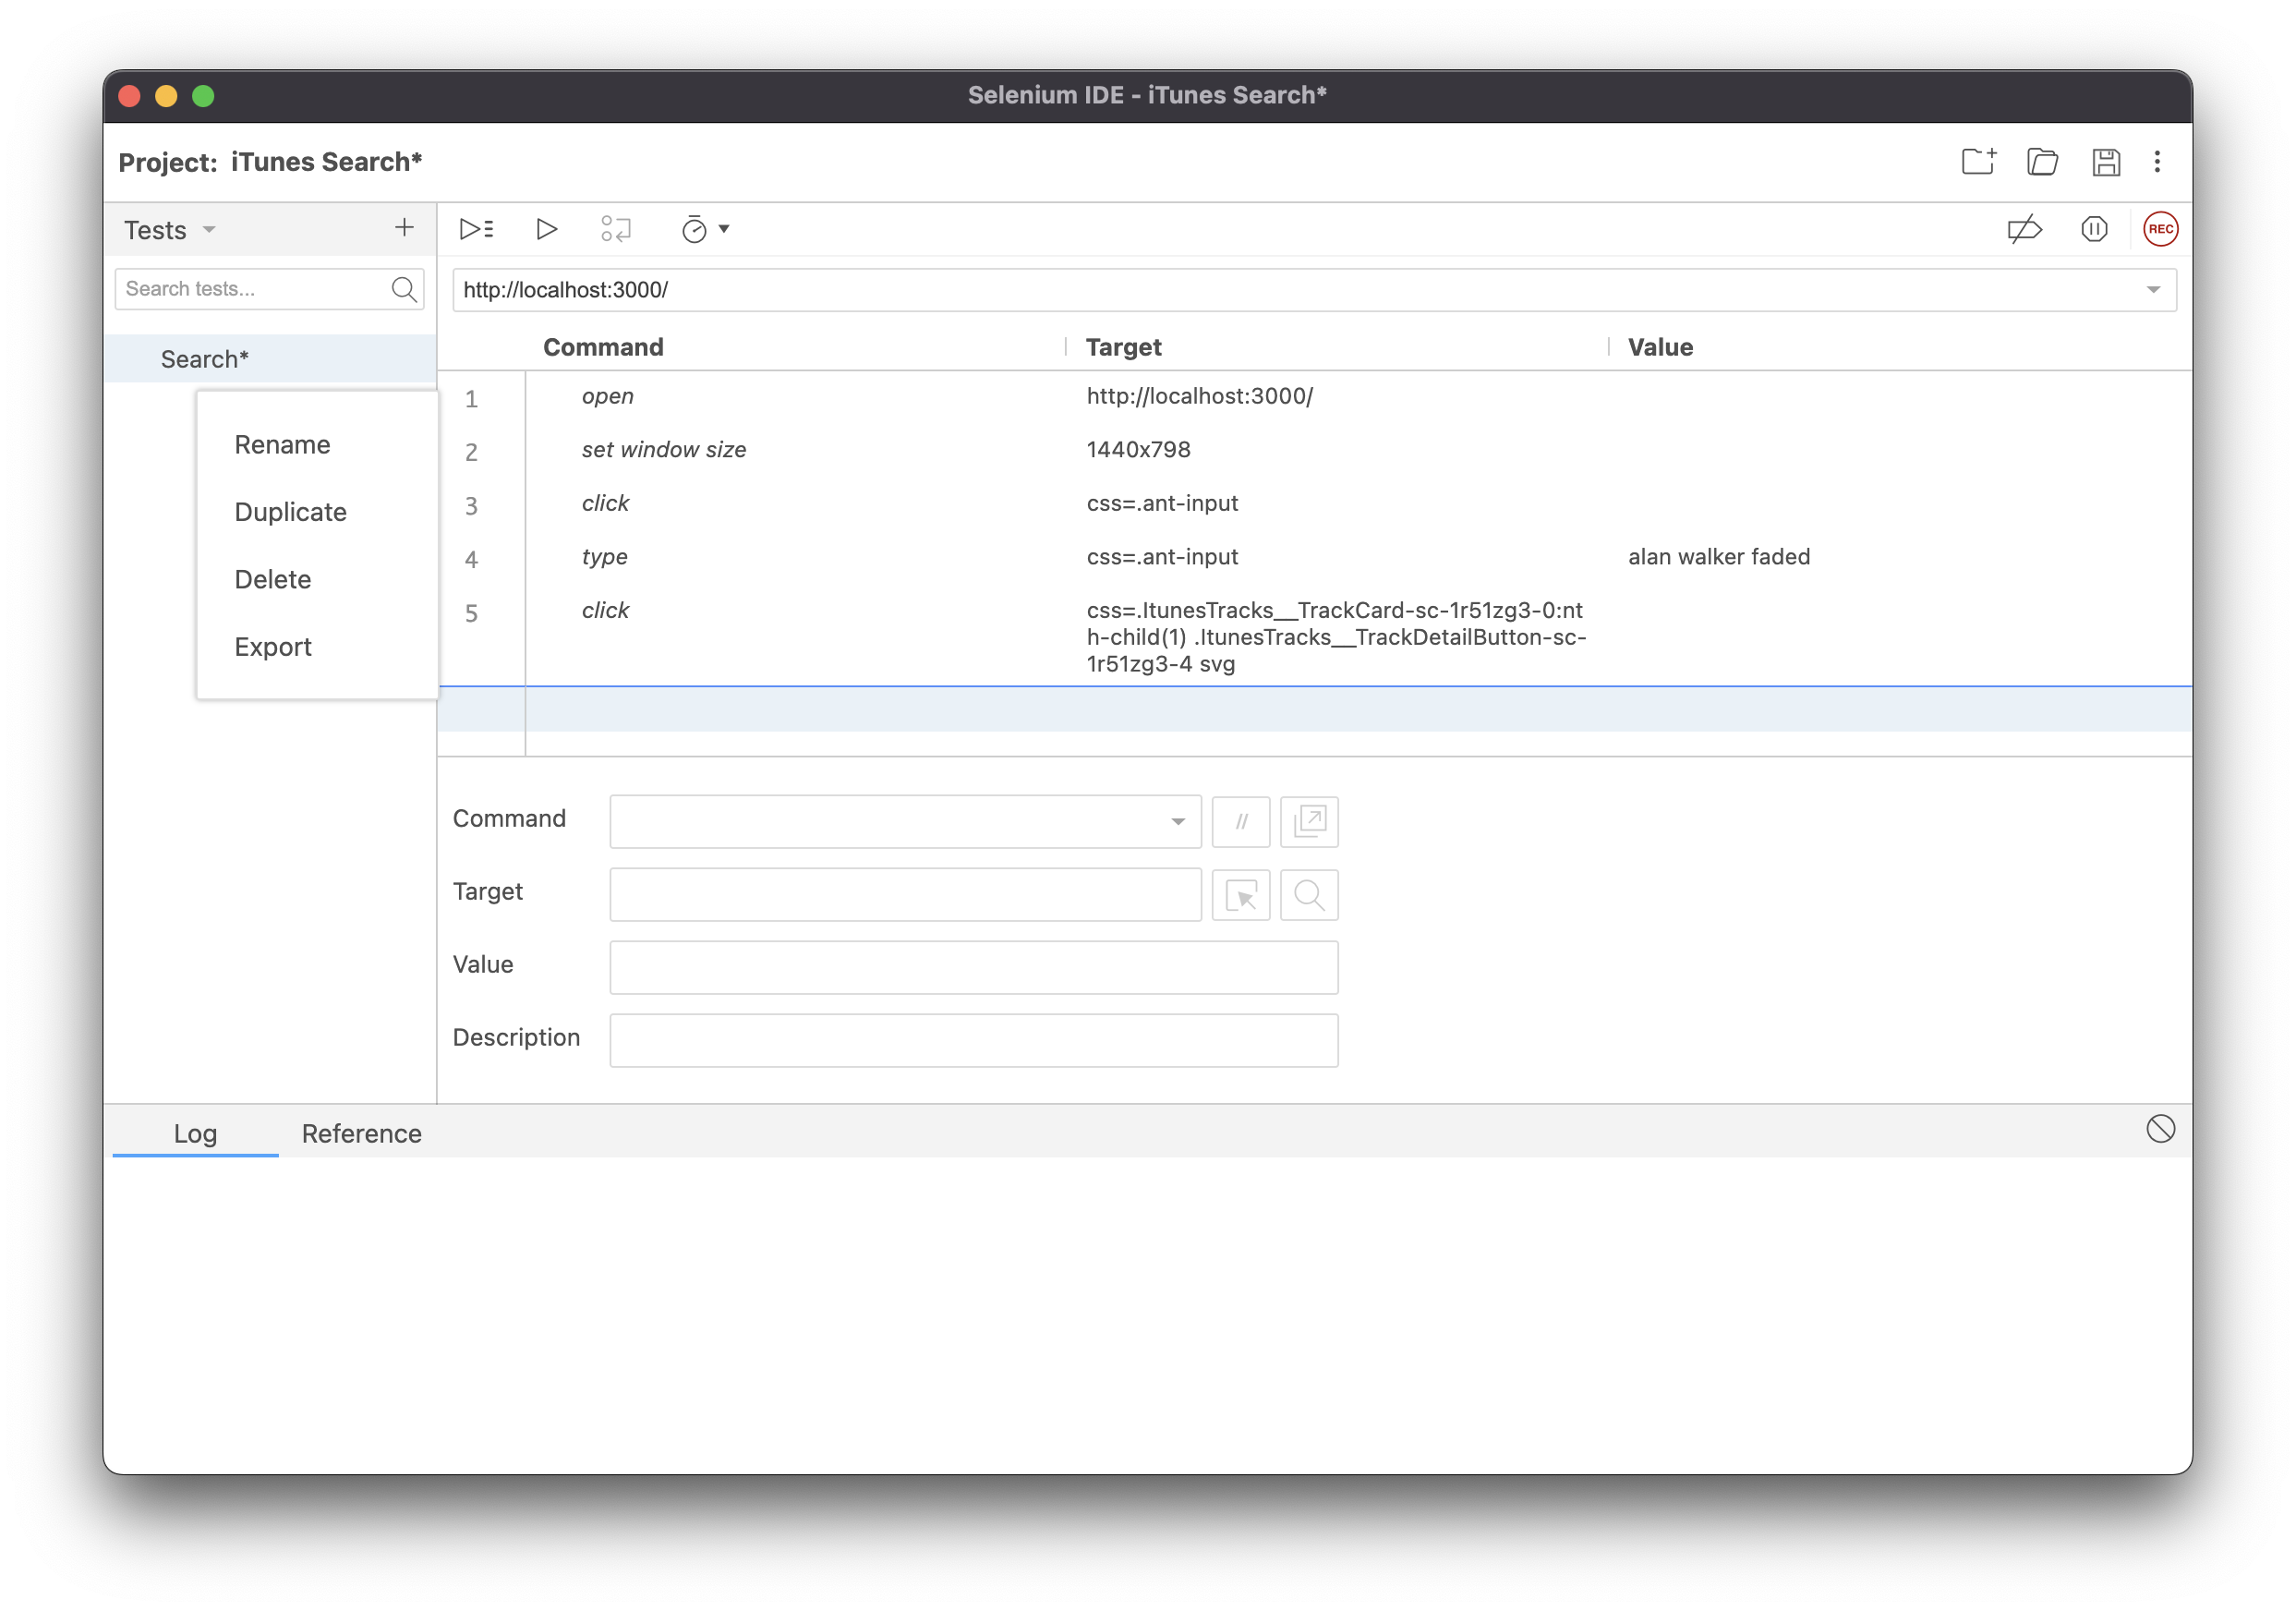Create a new project icon
The image size is (2296, 1611).
click(1978, 162)
